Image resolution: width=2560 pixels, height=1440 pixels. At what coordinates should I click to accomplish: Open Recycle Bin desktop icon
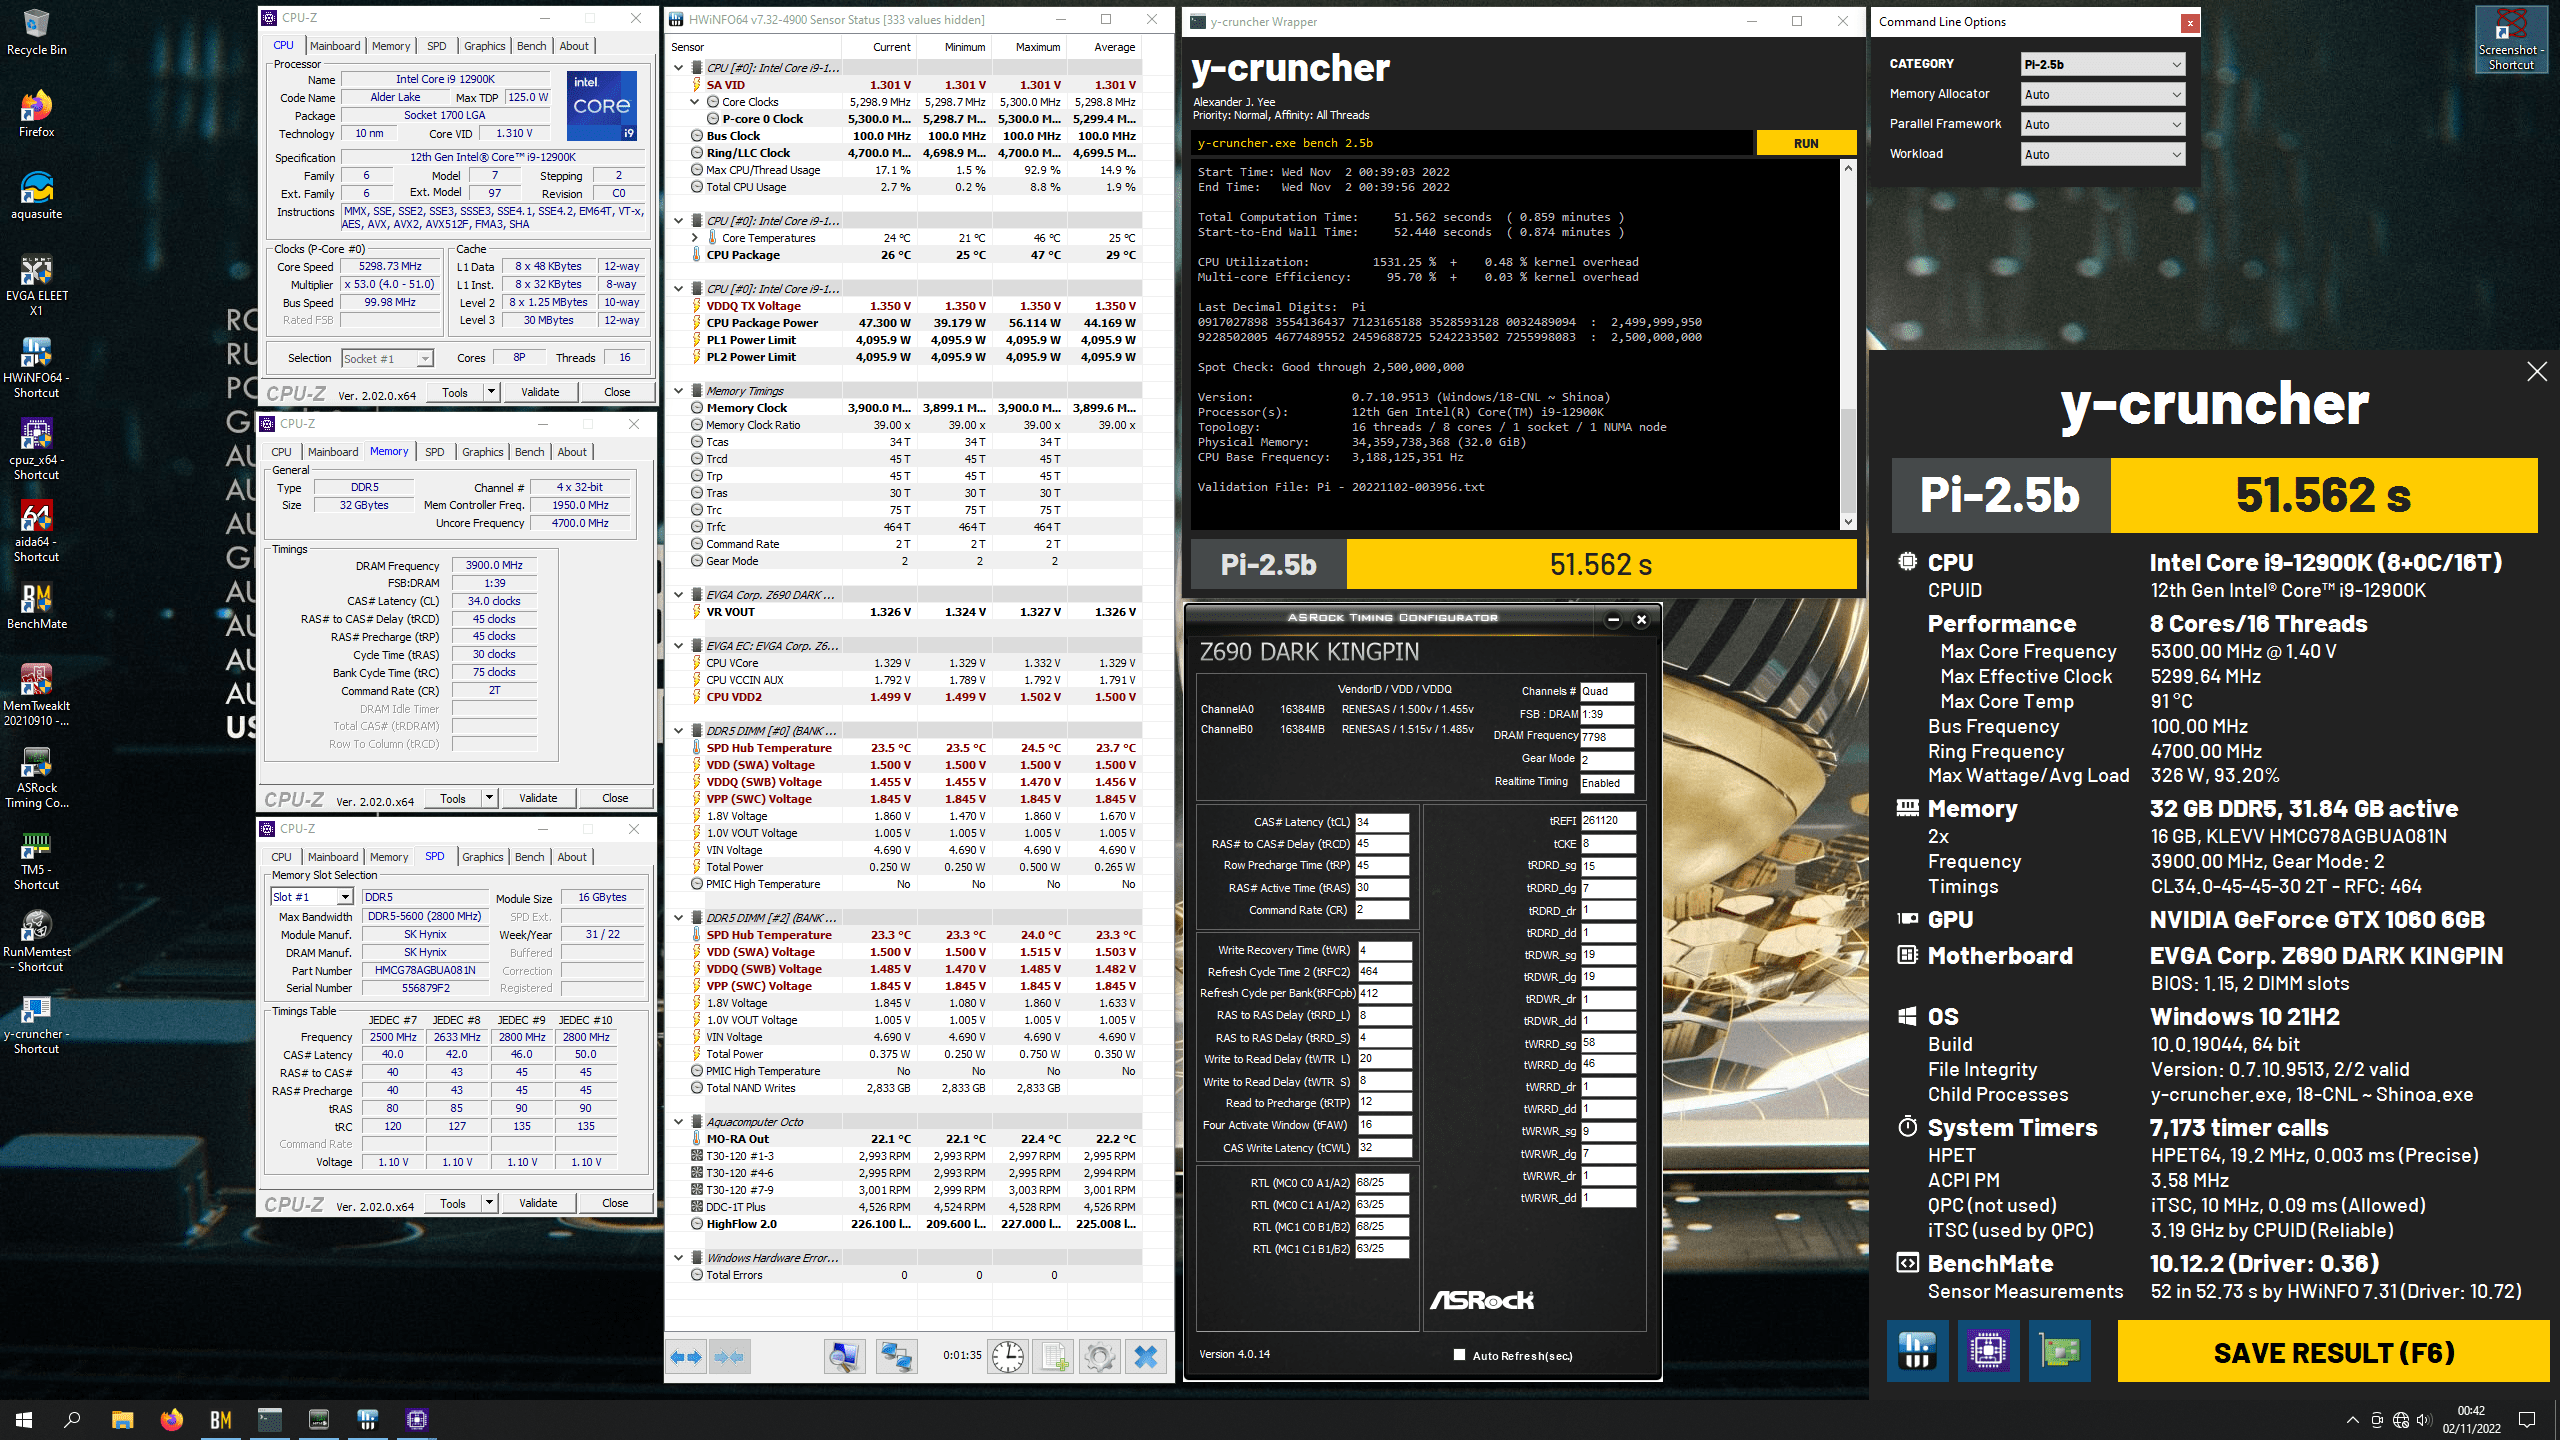(x=36, y=32)
